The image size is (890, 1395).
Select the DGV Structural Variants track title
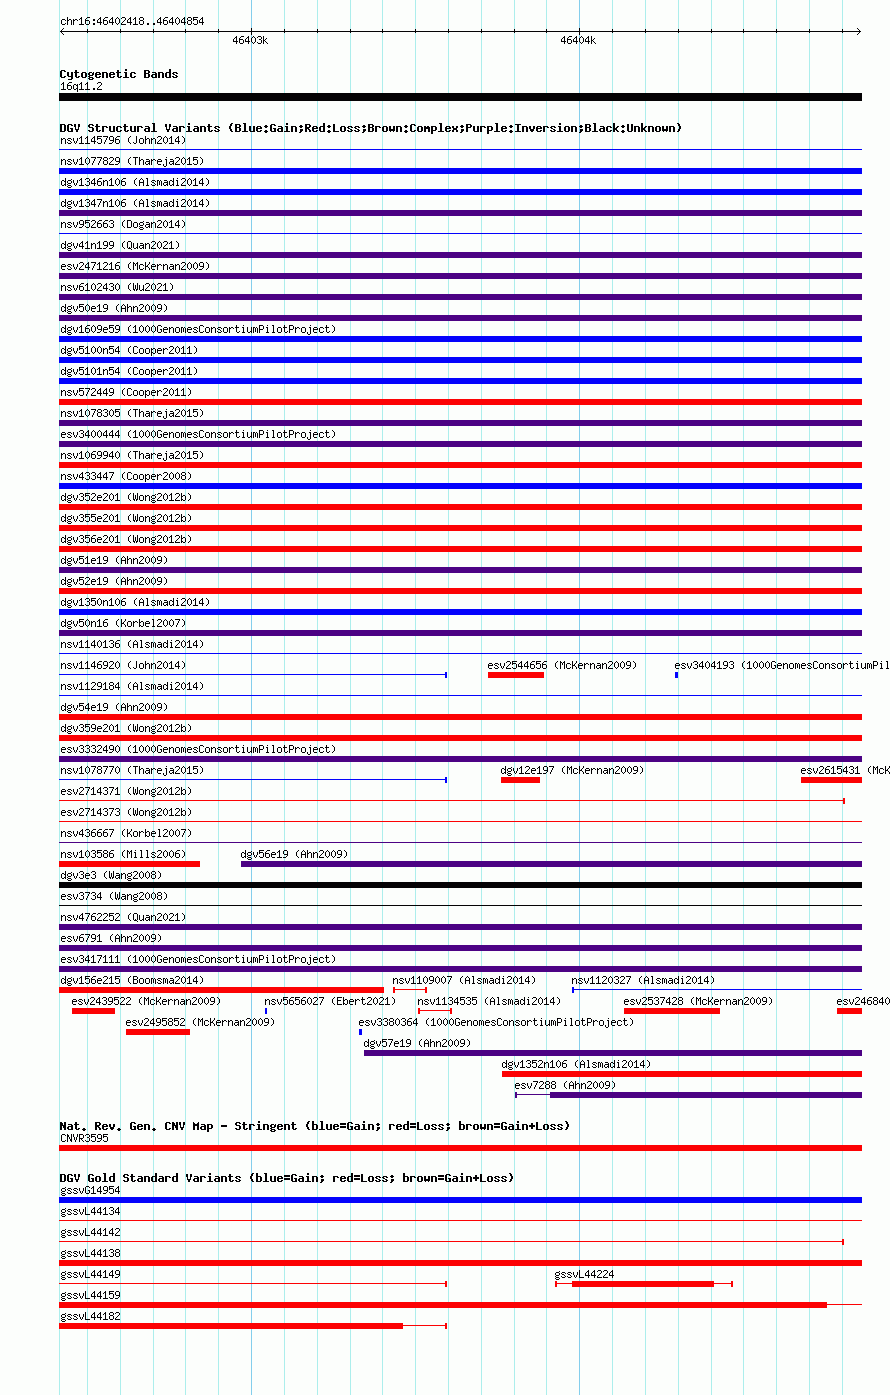click(371, 128)
